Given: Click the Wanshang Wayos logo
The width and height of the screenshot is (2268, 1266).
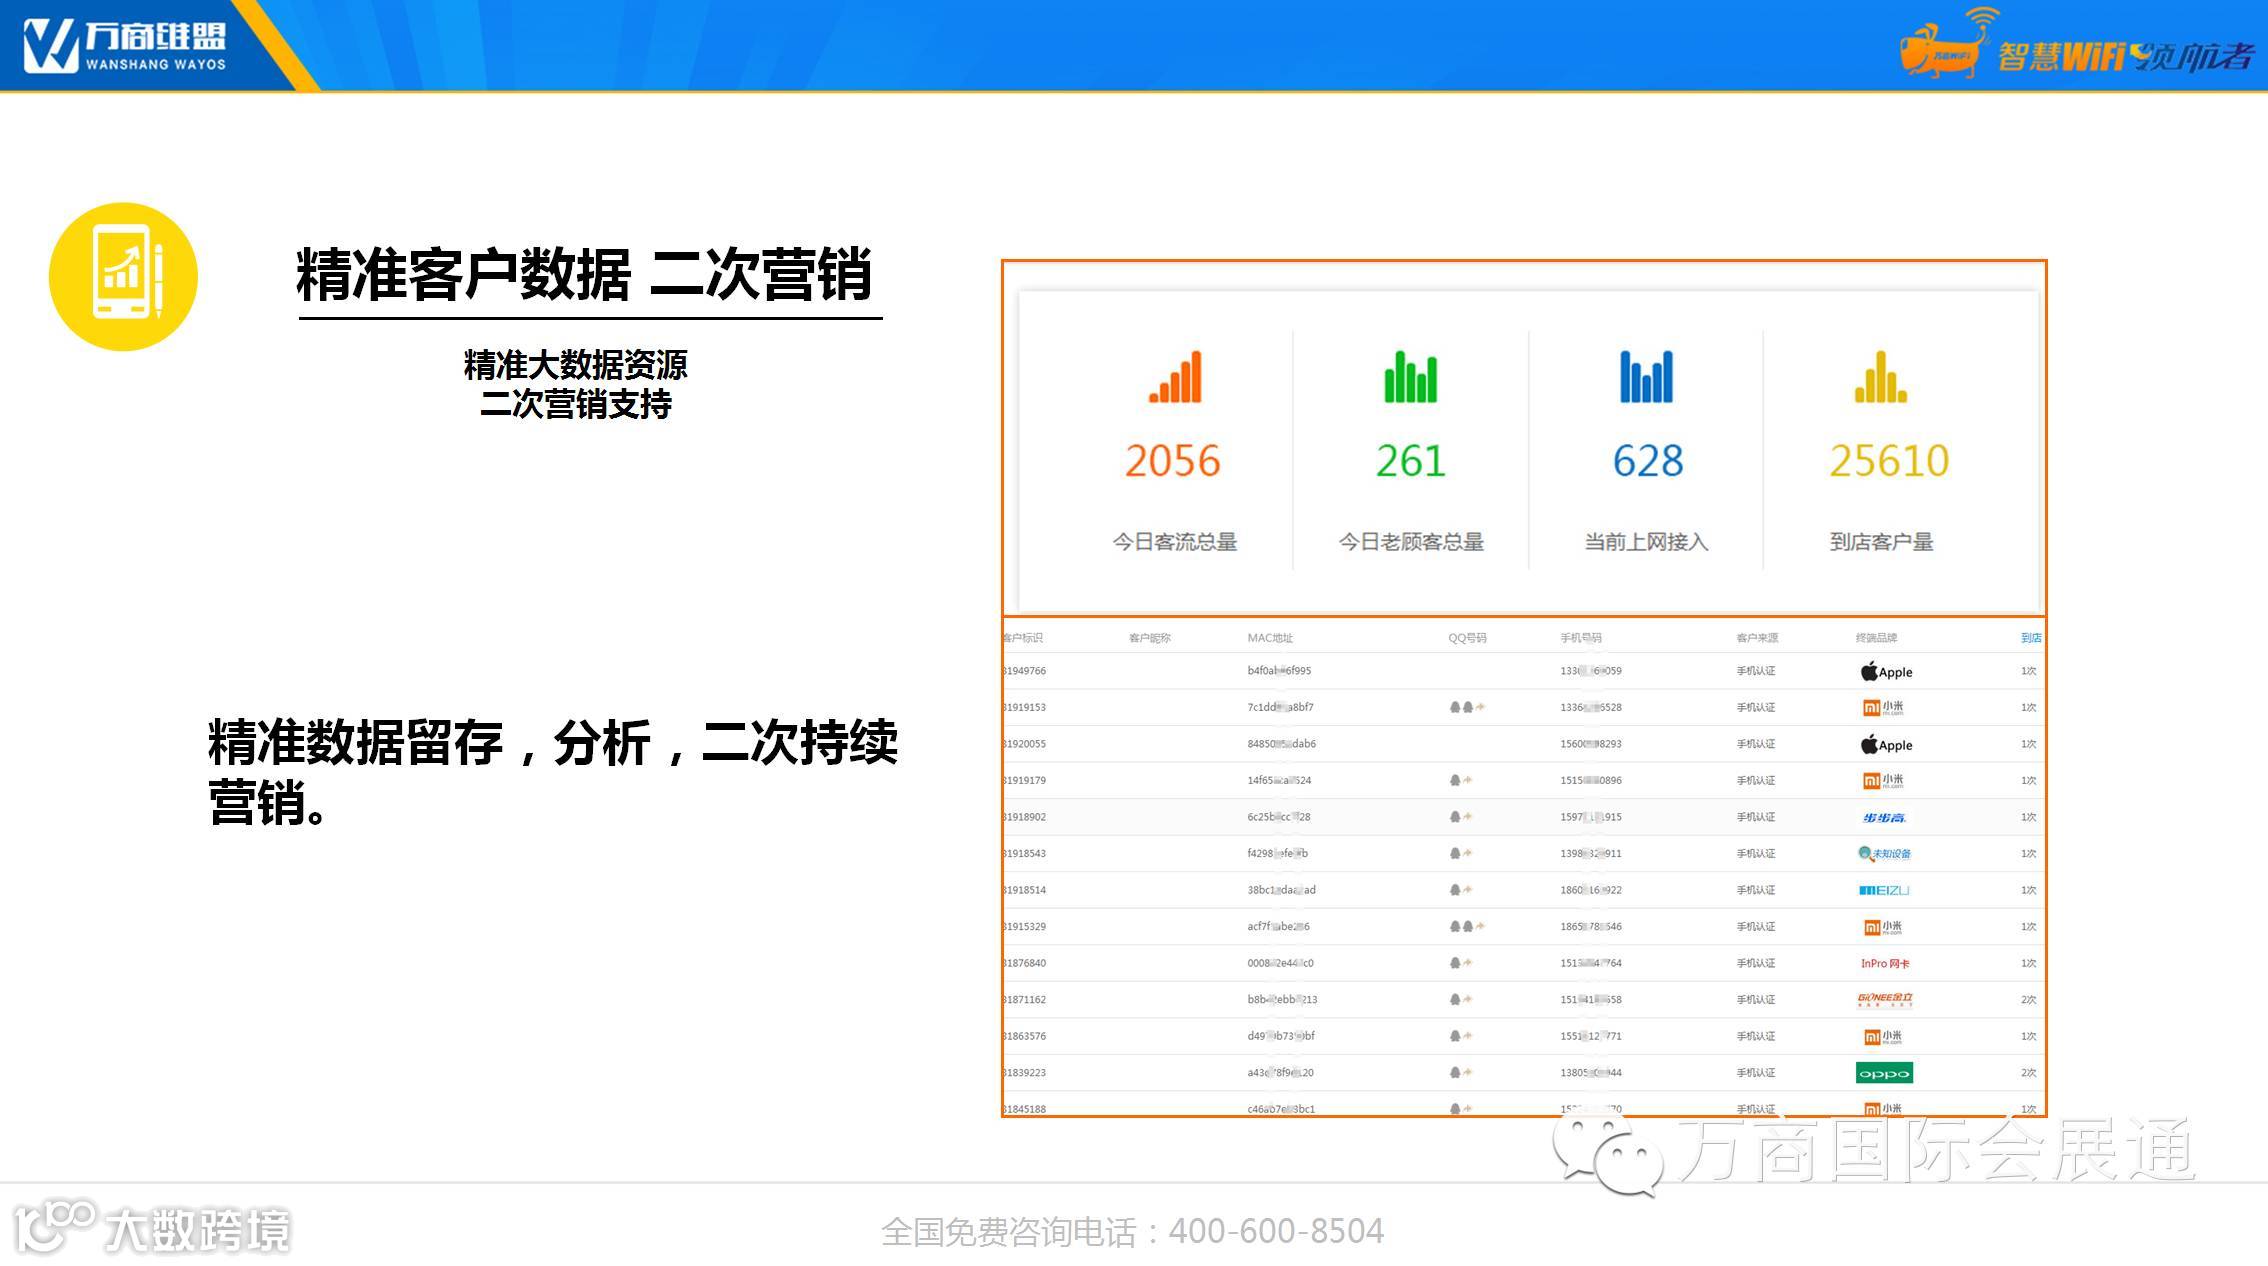Looking at the screenshot, I should (x=125, y=45).
